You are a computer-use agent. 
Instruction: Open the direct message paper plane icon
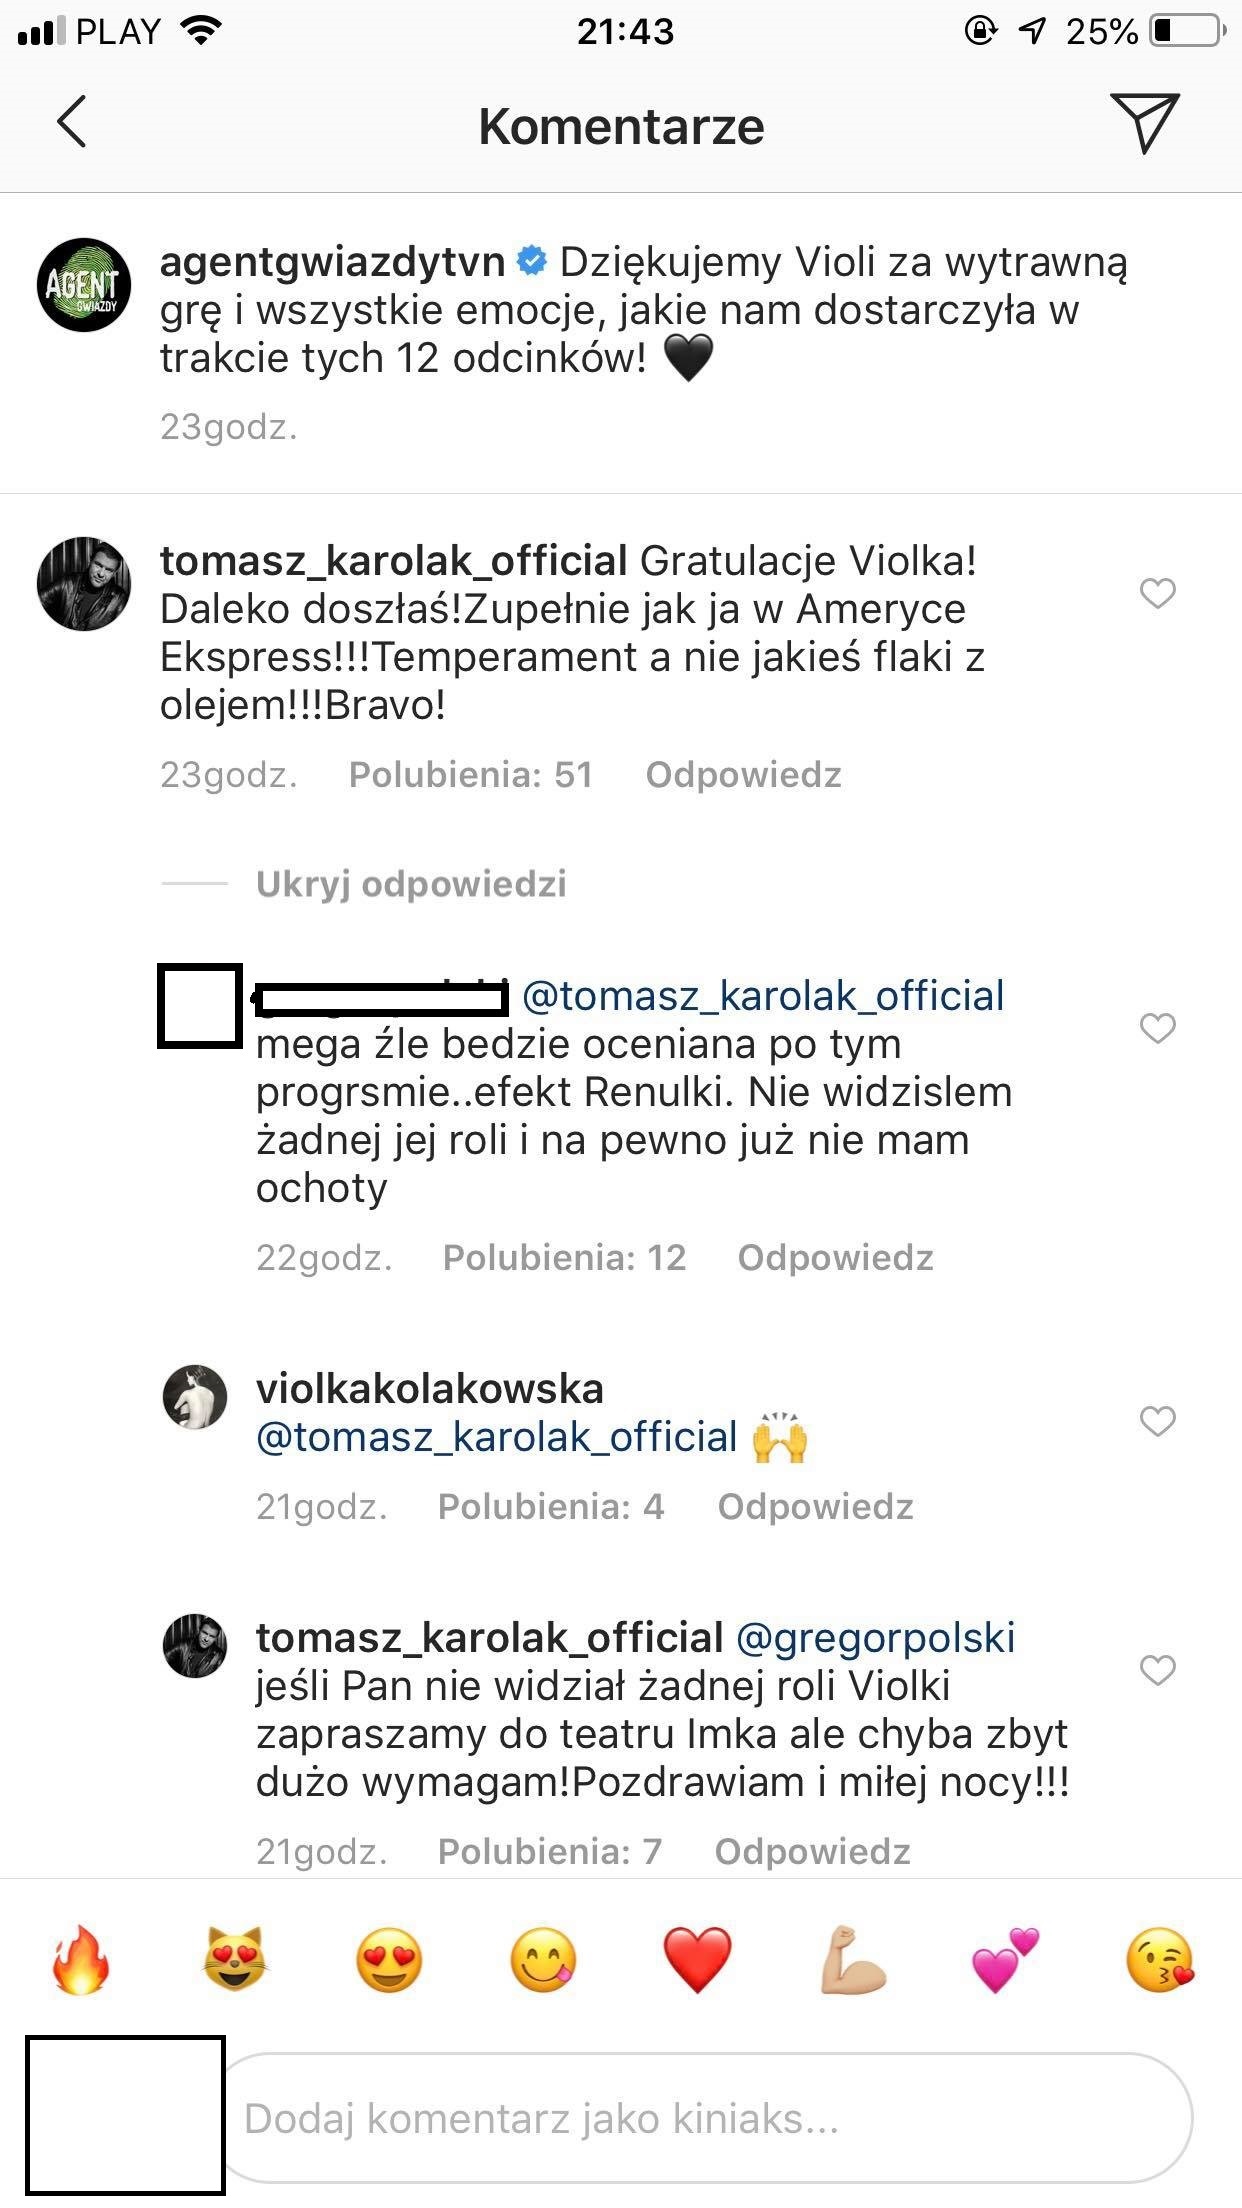[1144, 122]
